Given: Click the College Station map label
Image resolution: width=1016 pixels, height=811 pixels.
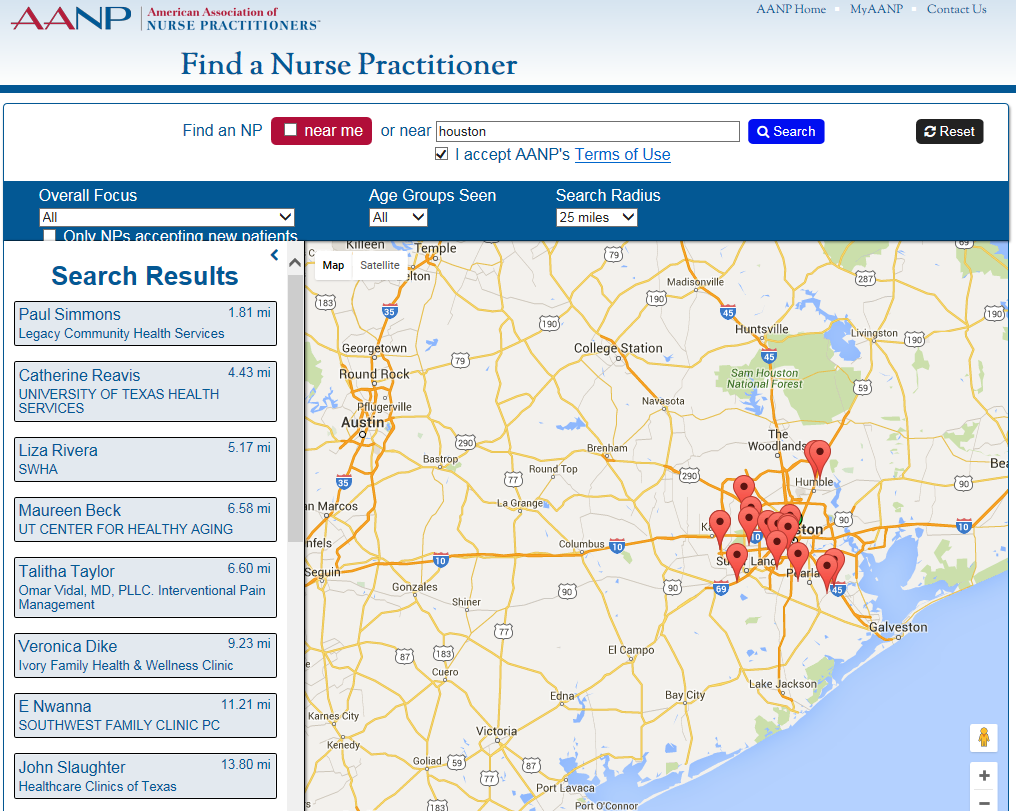Looking at the screenshot, I should tap(618, 348).
